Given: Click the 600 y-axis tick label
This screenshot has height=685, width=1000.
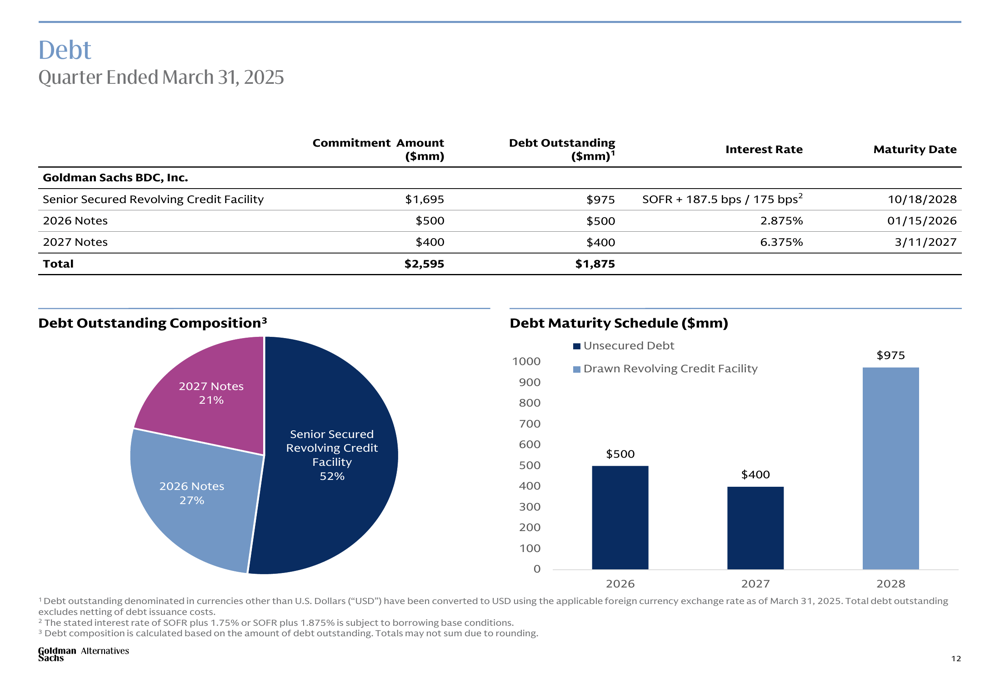Looking at the screenshot, I should point(529,445).
